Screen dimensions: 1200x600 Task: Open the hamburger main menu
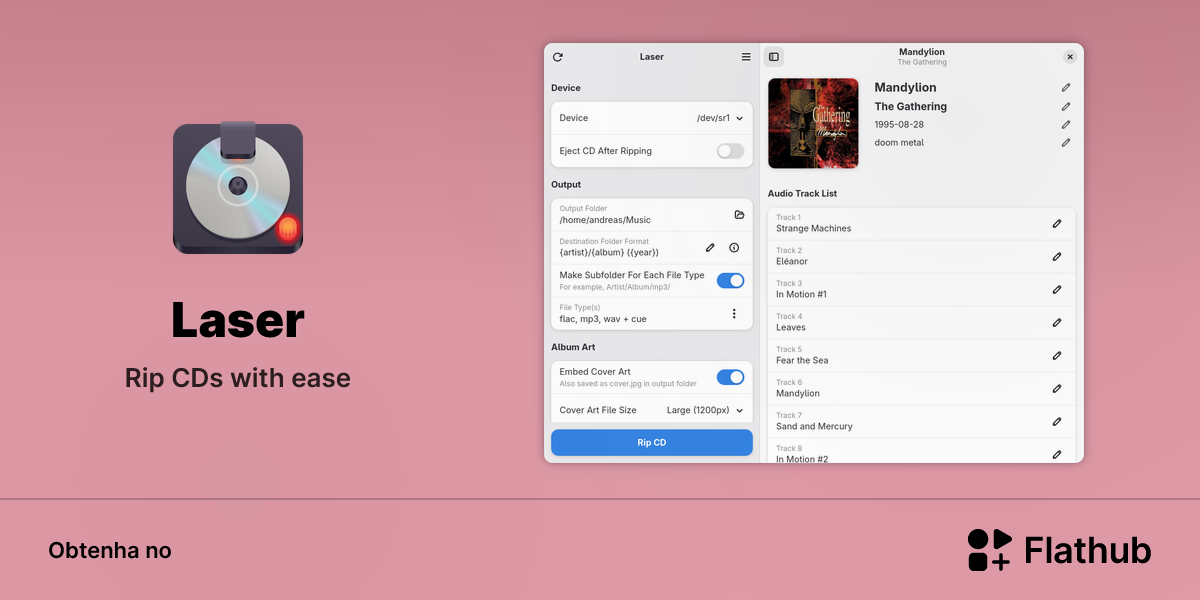(746, 57)
